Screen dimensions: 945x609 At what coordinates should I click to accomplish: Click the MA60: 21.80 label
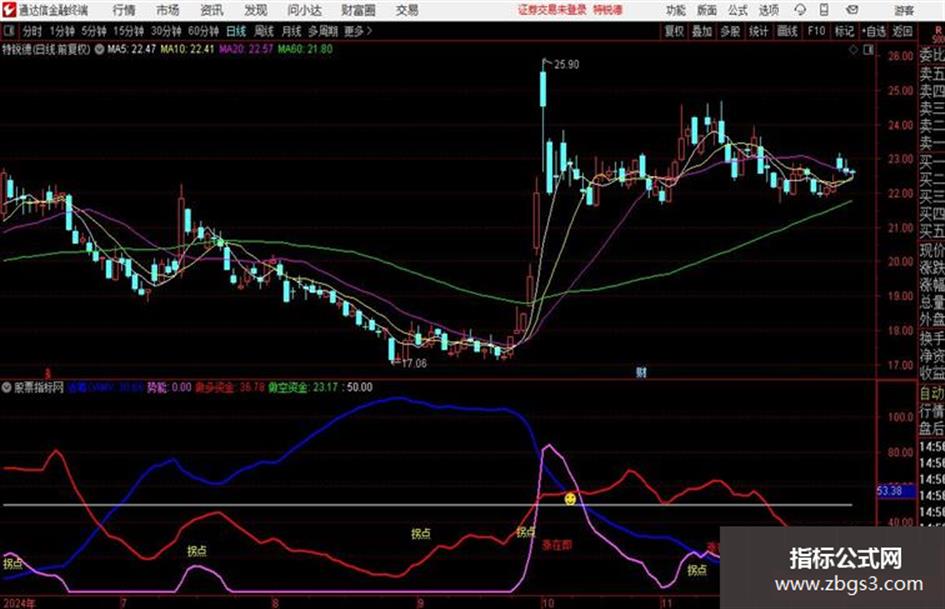coord(305,49)
